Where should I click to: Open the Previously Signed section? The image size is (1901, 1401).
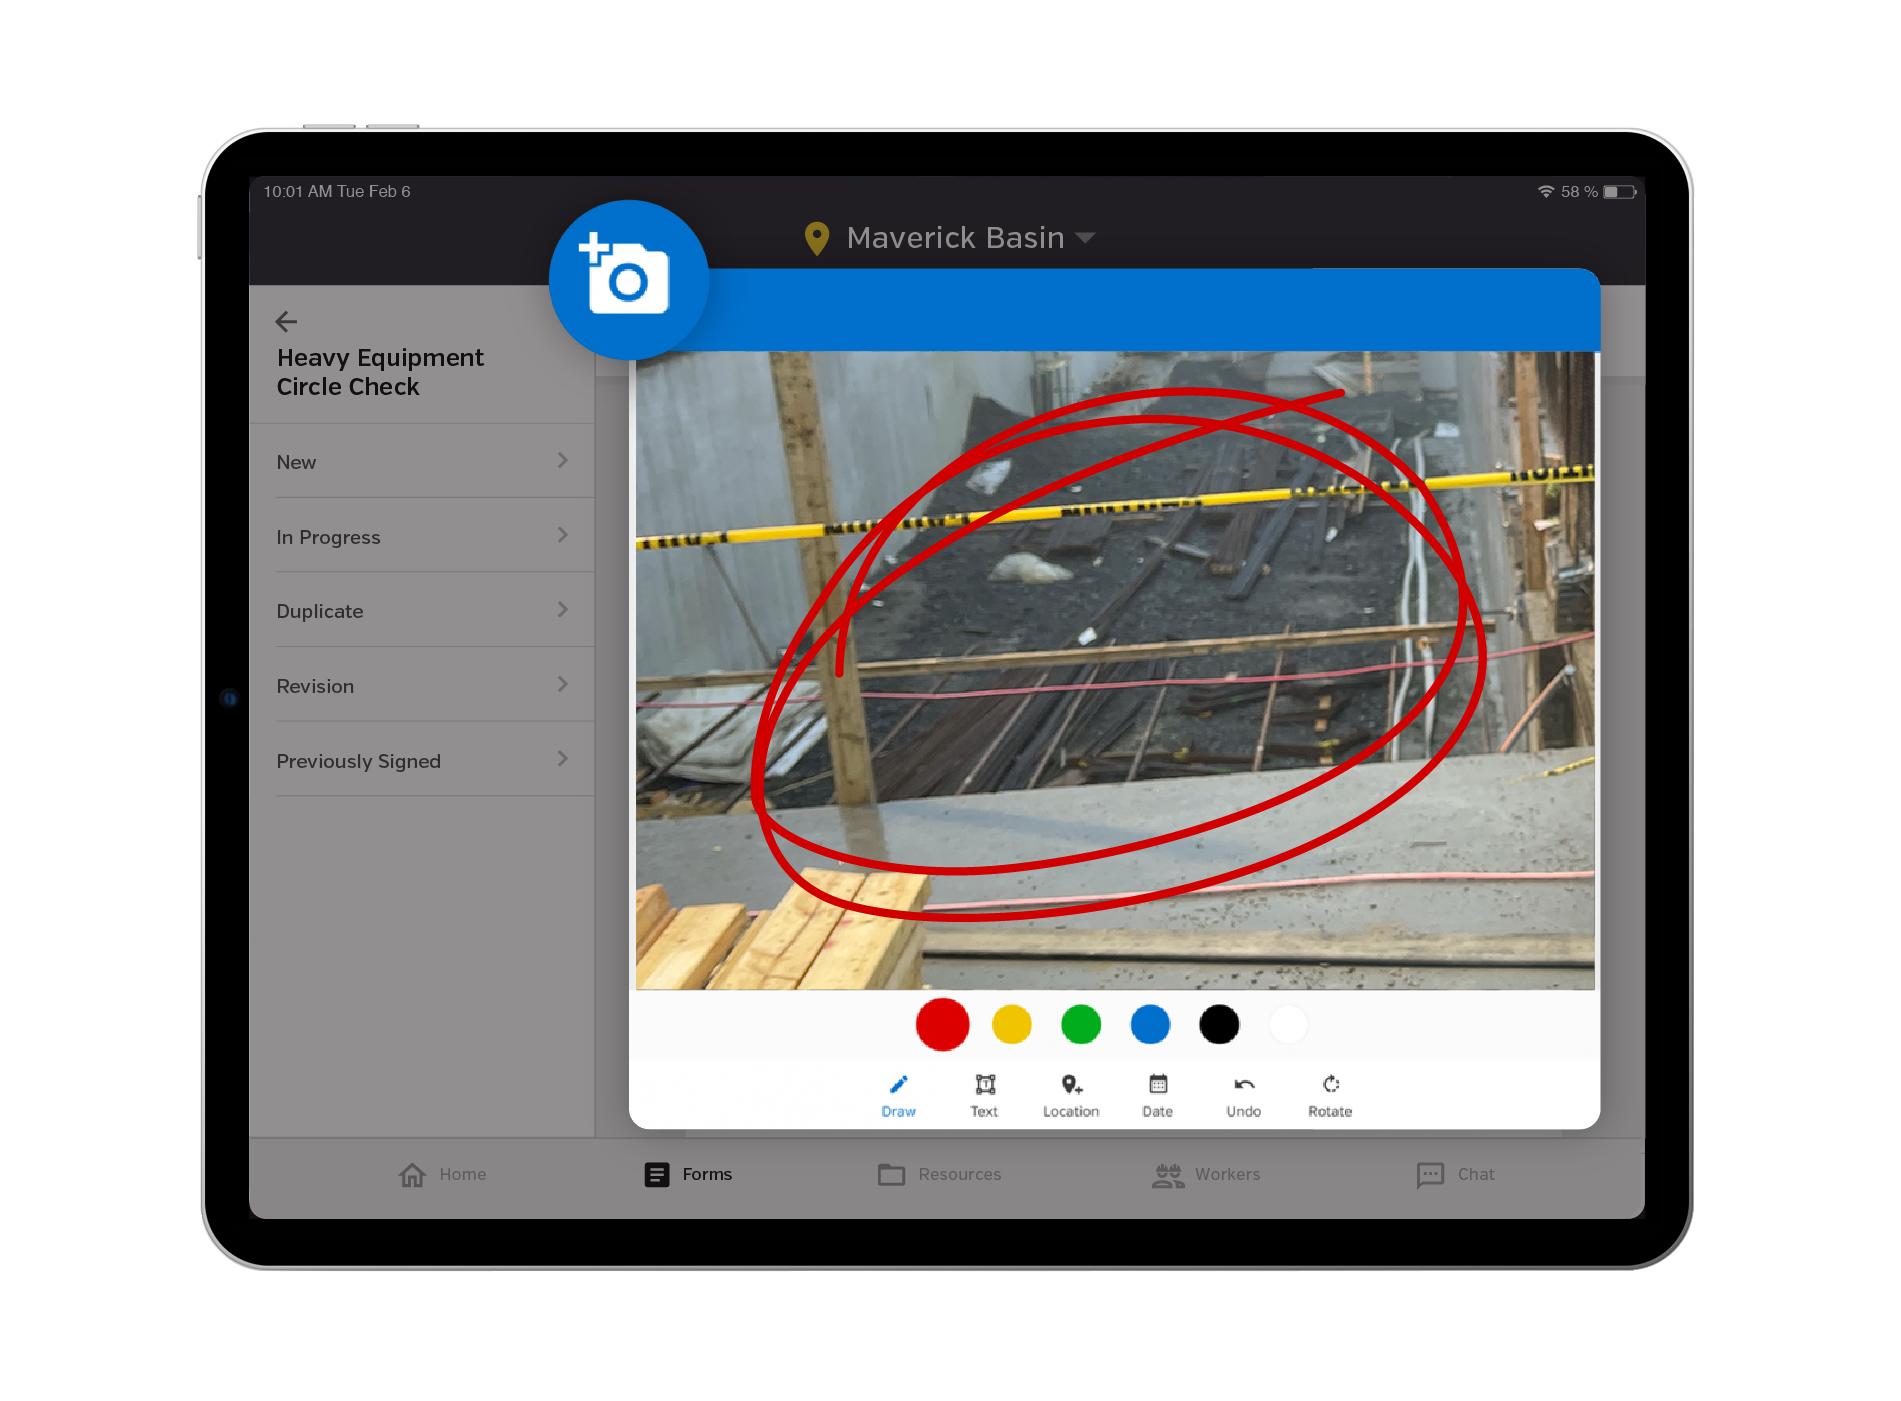(421, 761)
